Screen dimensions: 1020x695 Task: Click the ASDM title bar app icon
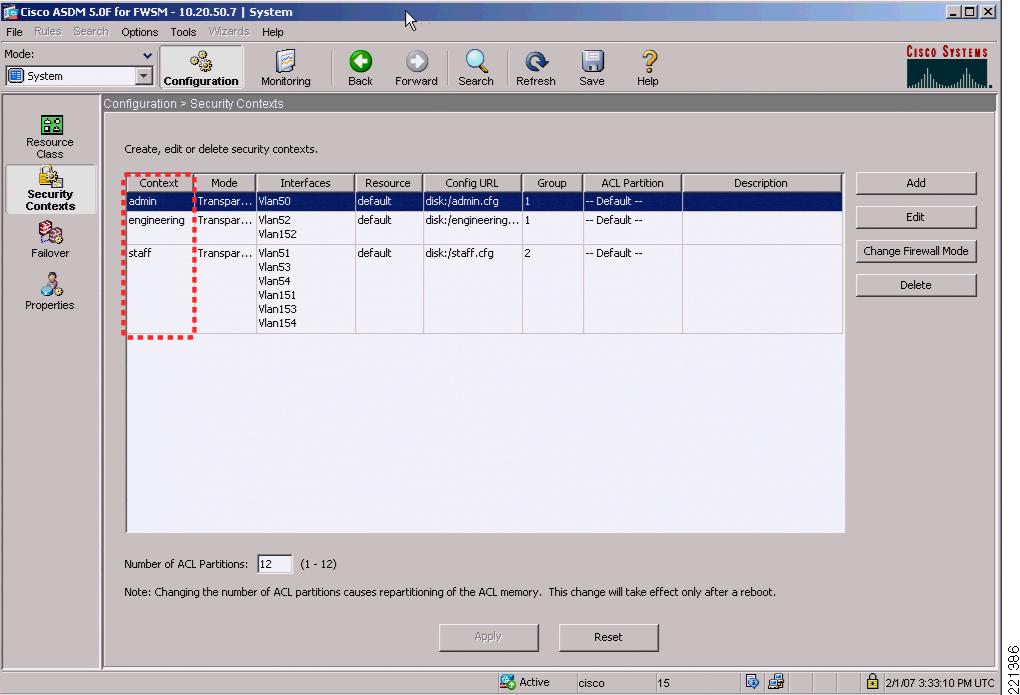point(10,12)
